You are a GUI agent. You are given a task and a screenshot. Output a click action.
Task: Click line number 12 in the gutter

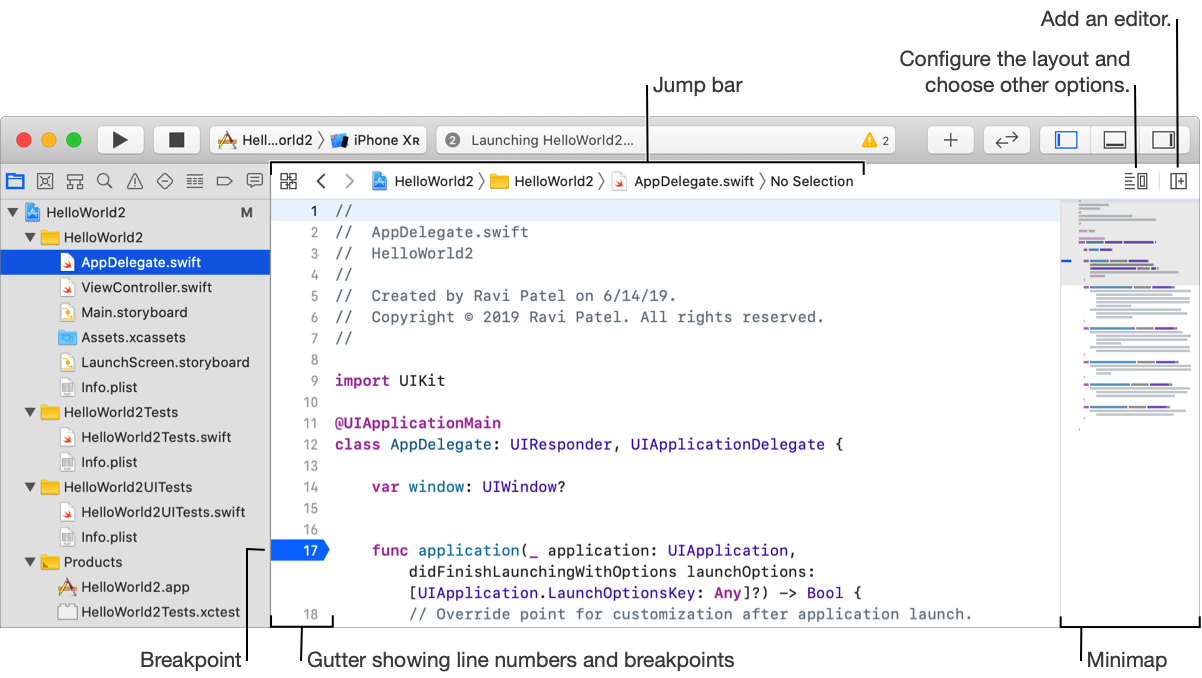310,444
